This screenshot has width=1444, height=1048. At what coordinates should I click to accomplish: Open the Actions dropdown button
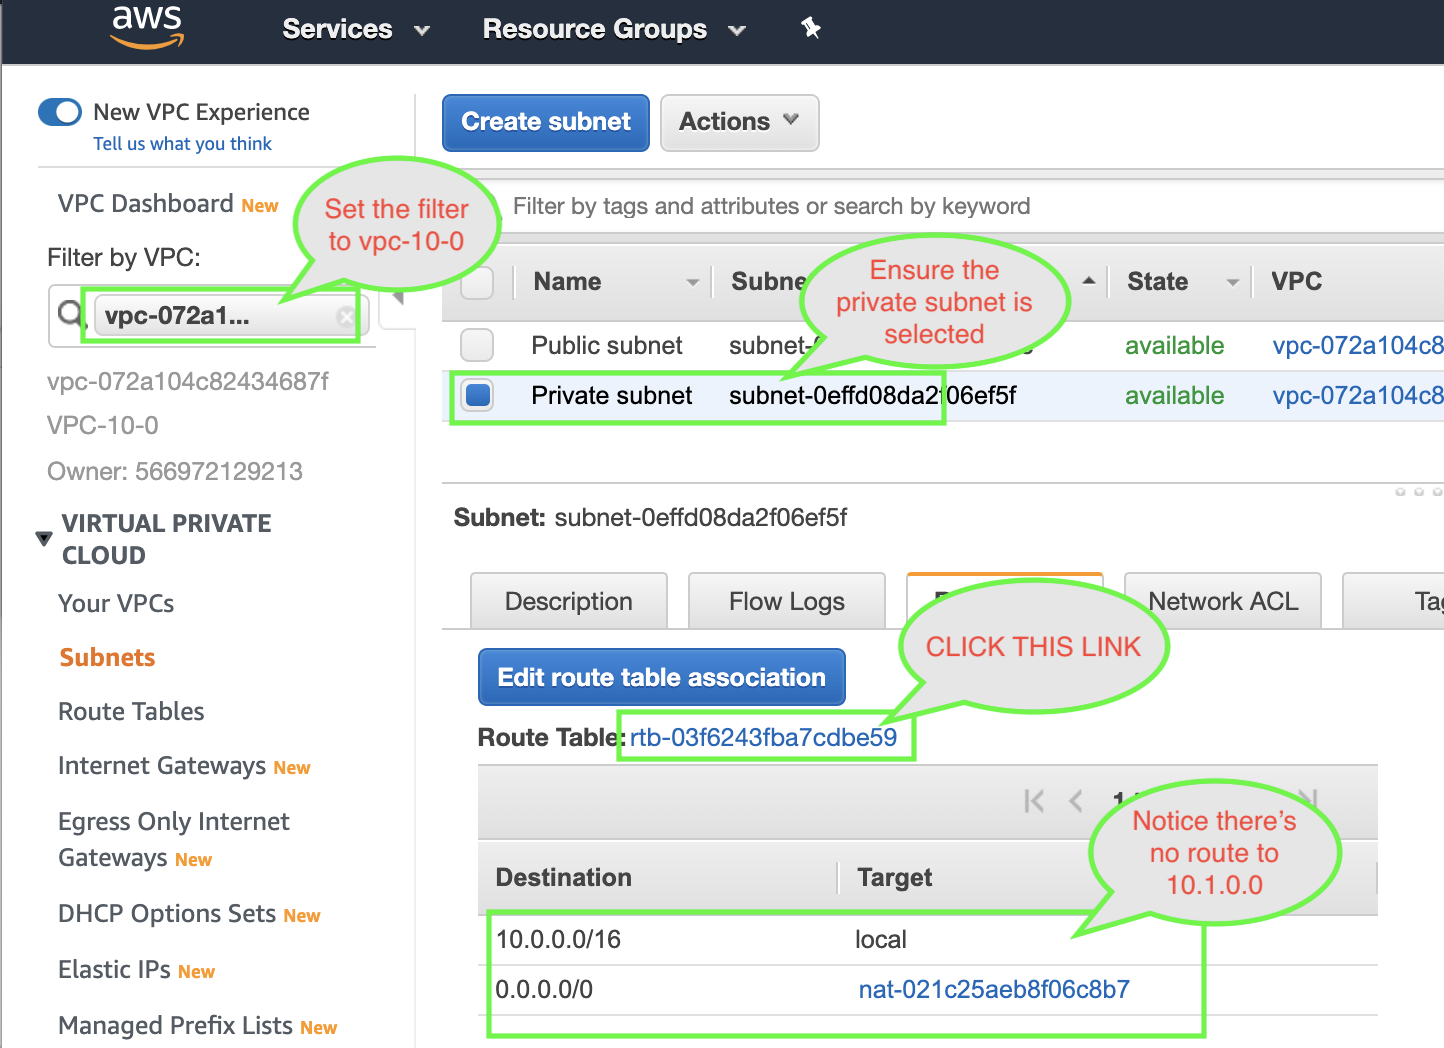point(740,122)
